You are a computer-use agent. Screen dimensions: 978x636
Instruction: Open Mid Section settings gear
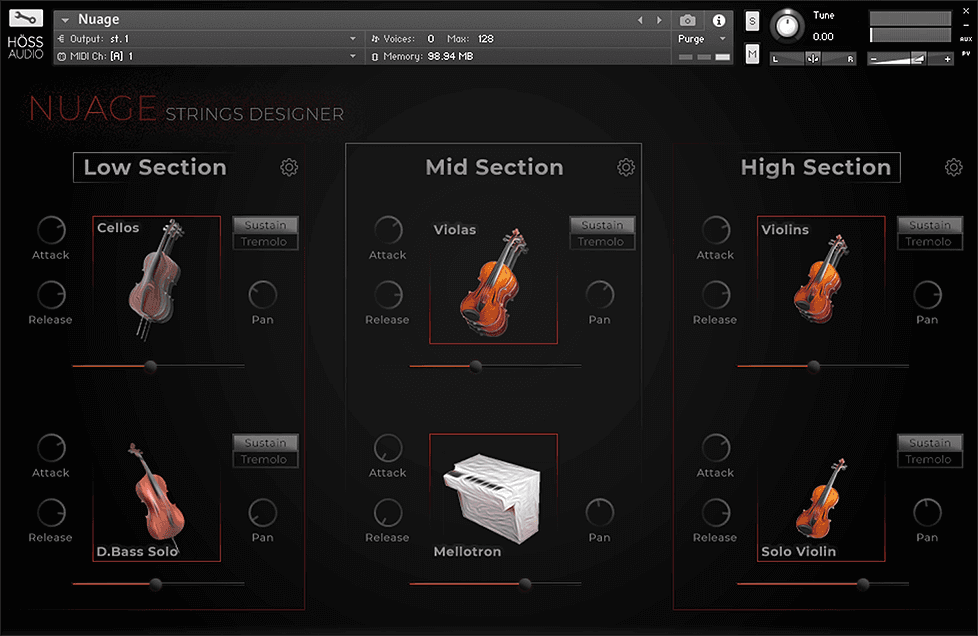pyautogui.click(x=626, y=167)
